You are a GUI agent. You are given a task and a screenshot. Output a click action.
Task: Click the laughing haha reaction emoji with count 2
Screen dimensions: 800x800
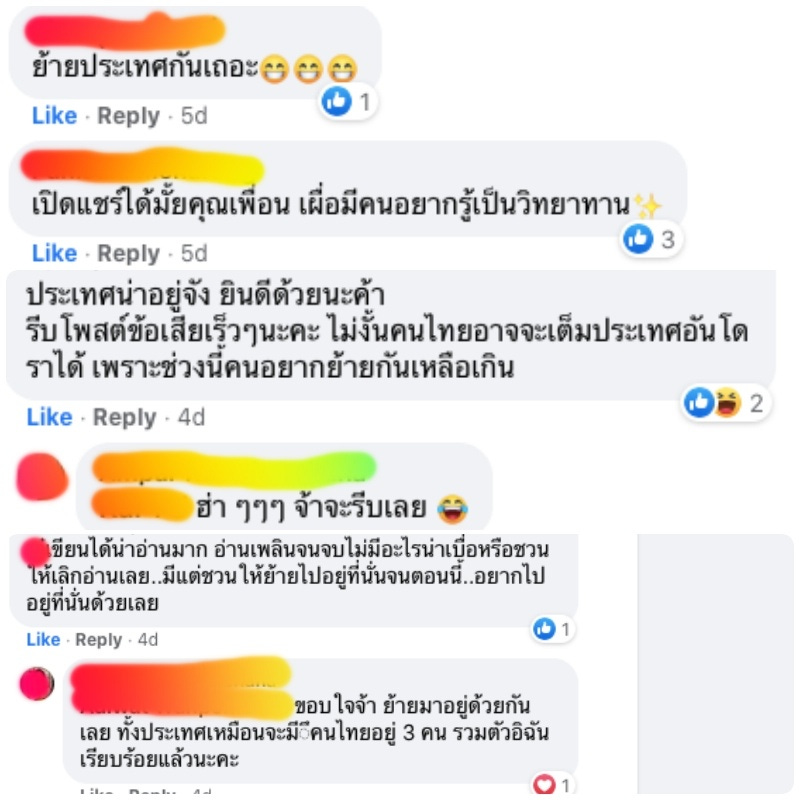click(x=728, y=403)
